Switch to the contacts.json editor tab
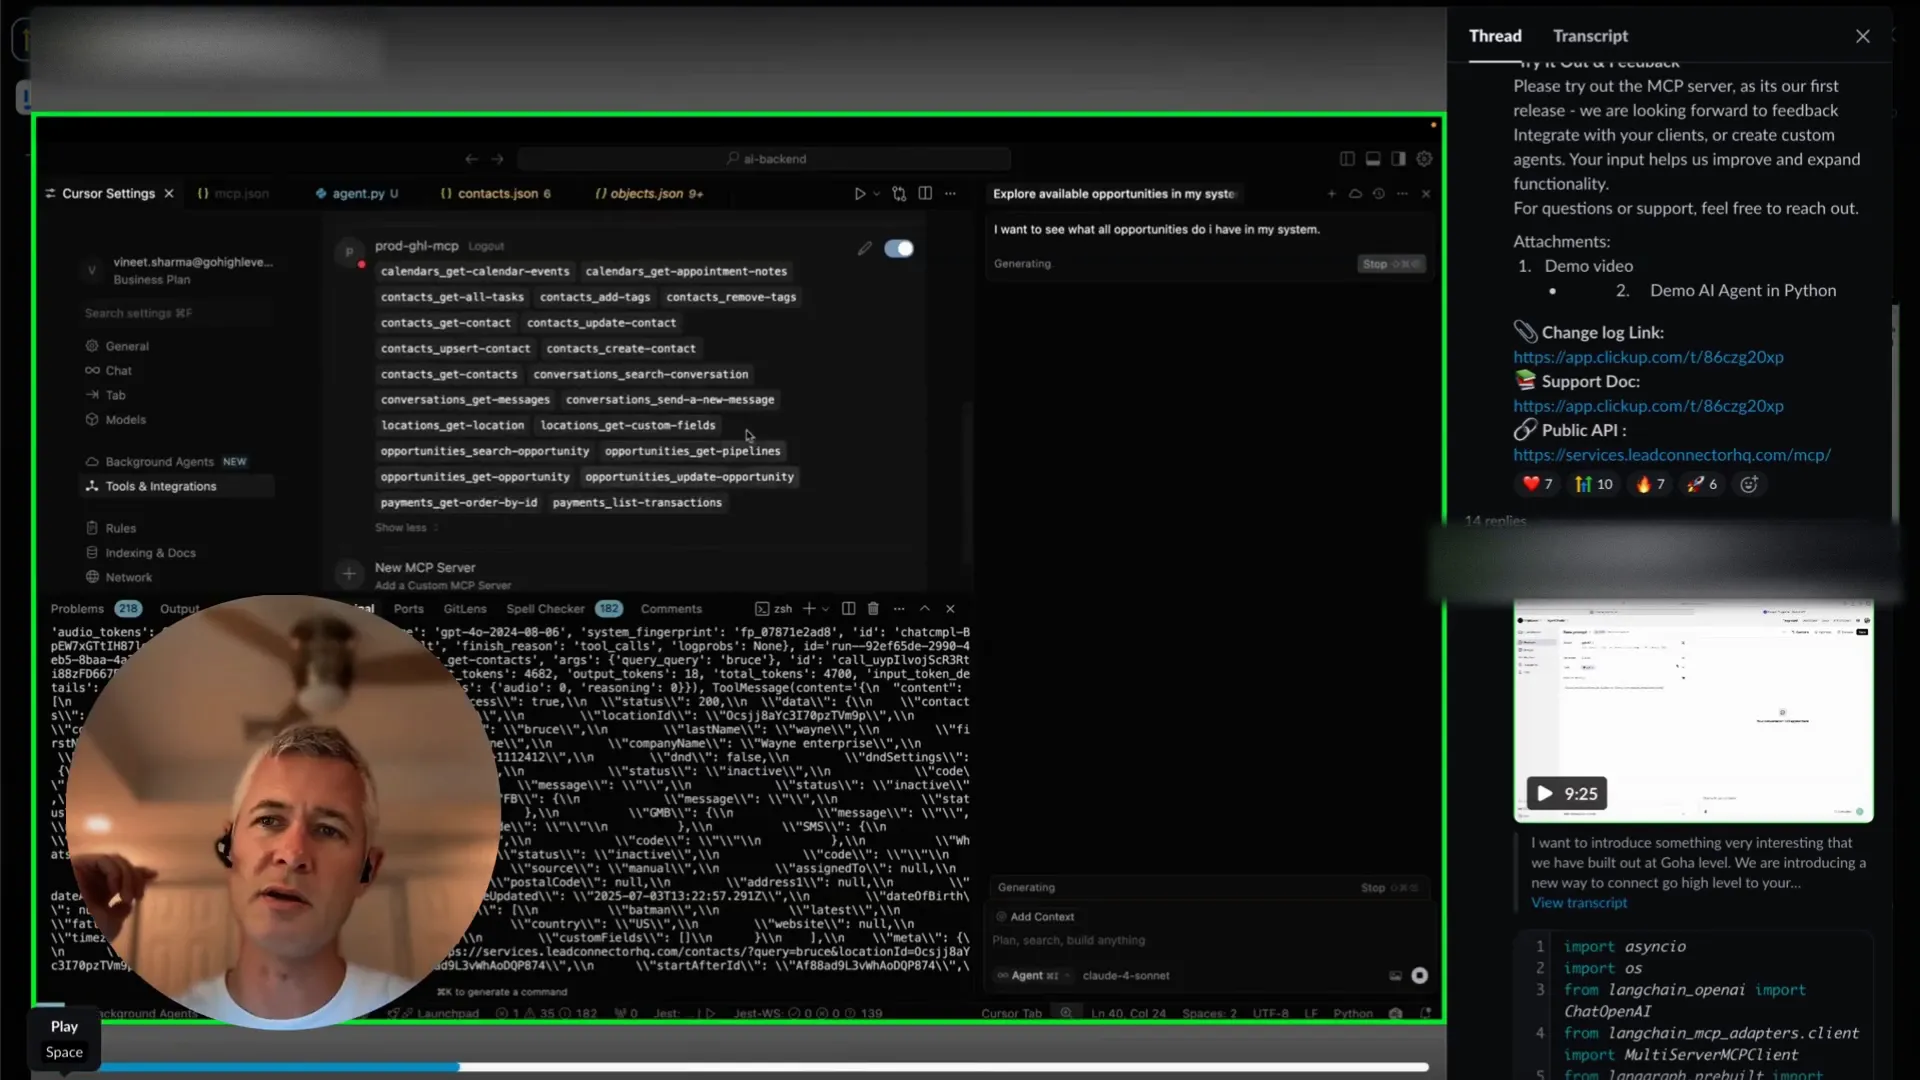Viewport: 1920px width, 1080px height. (x=496, y=194)
